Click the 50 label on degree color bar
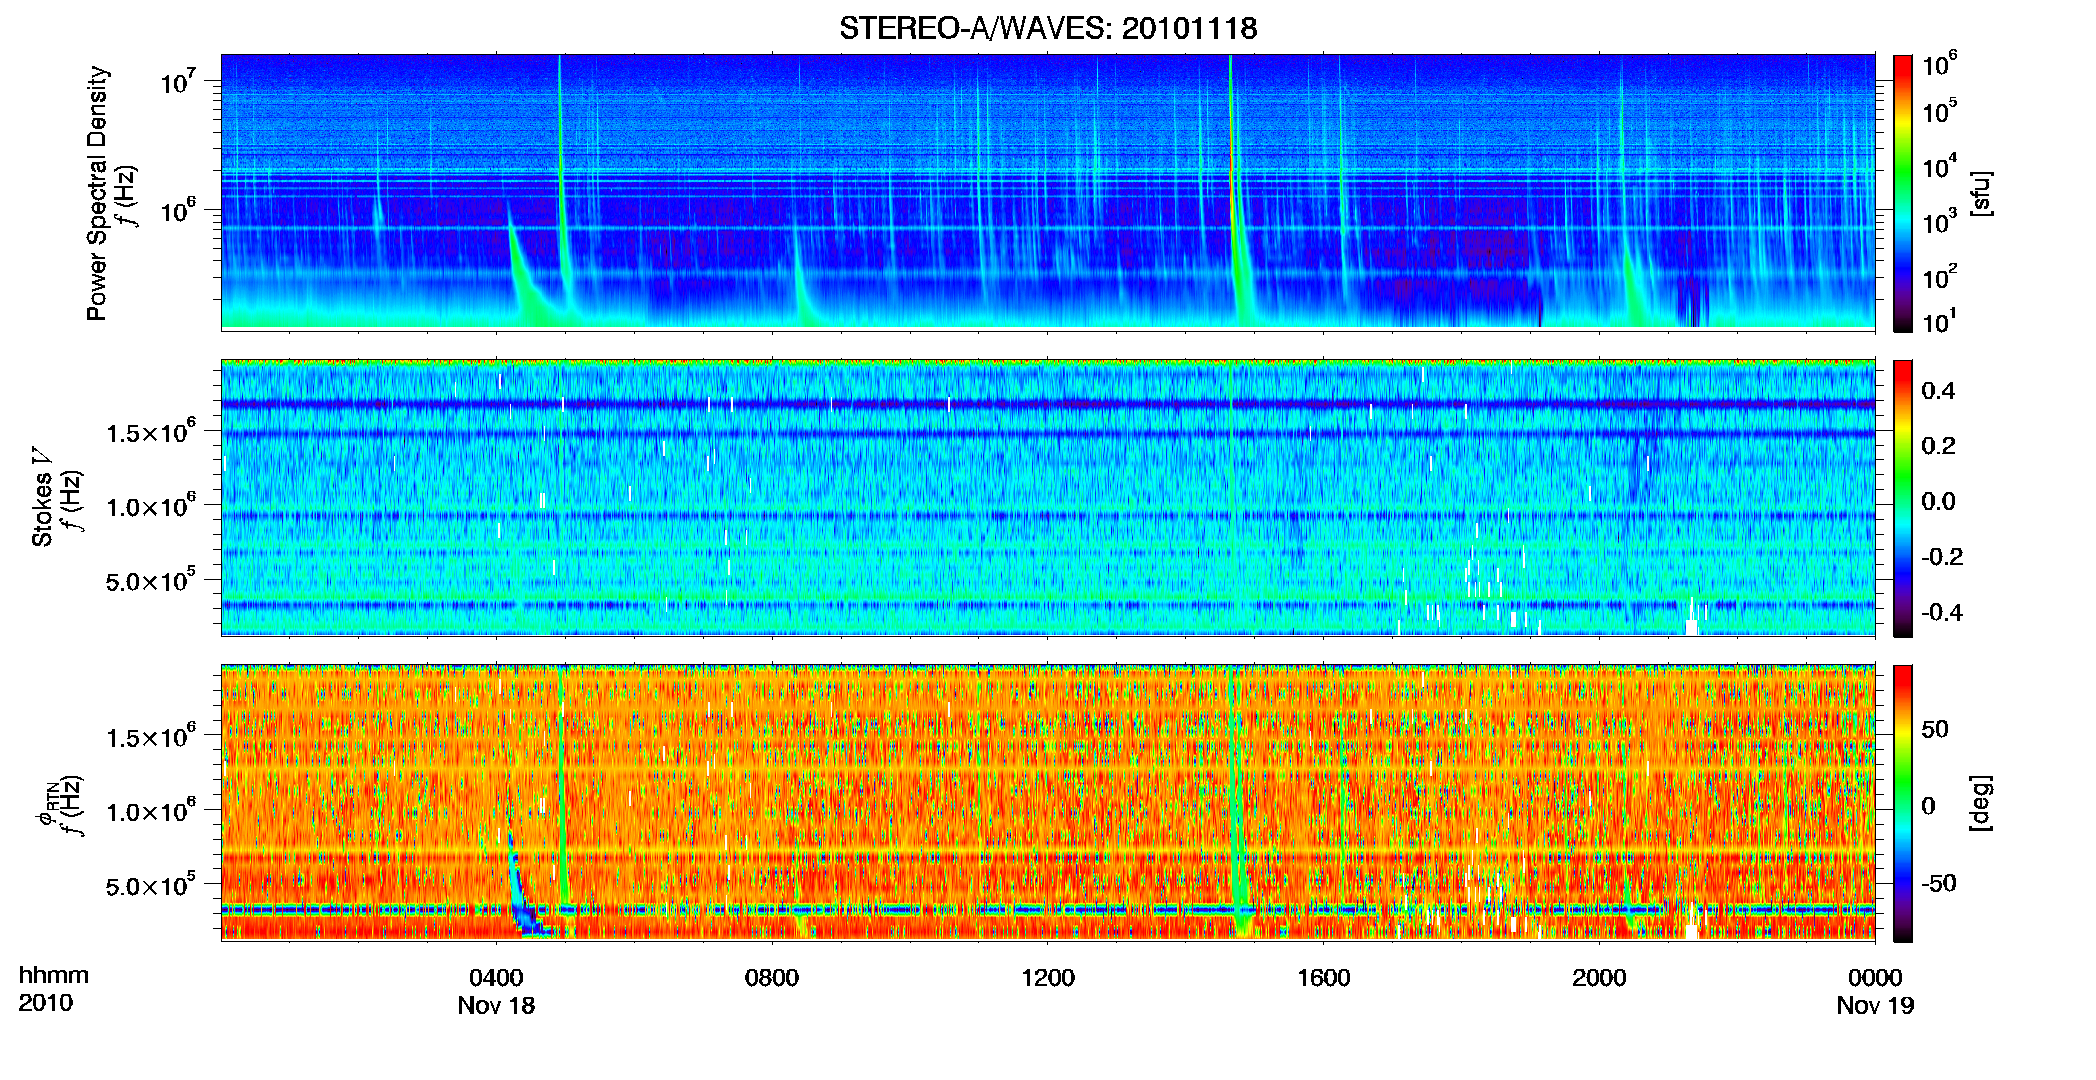Image resolution: width=2096 pixels, height=1080 pixels. [1935, 729]
